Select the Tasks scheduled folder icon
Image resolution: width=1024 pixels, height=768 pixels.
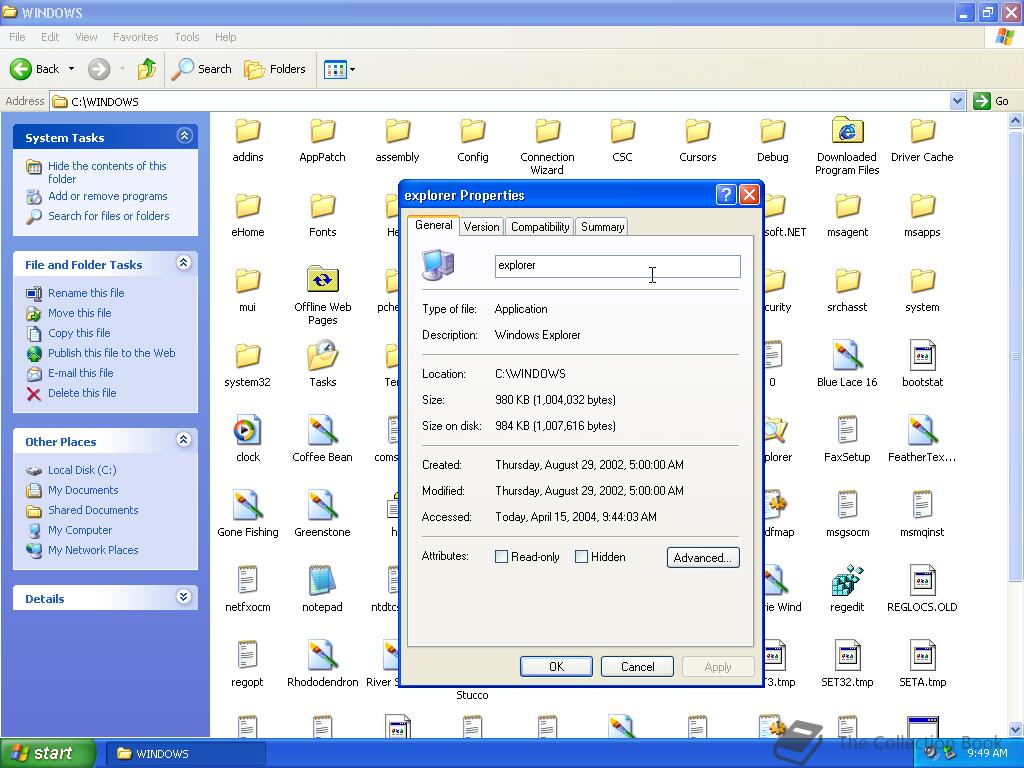(322, 356)
